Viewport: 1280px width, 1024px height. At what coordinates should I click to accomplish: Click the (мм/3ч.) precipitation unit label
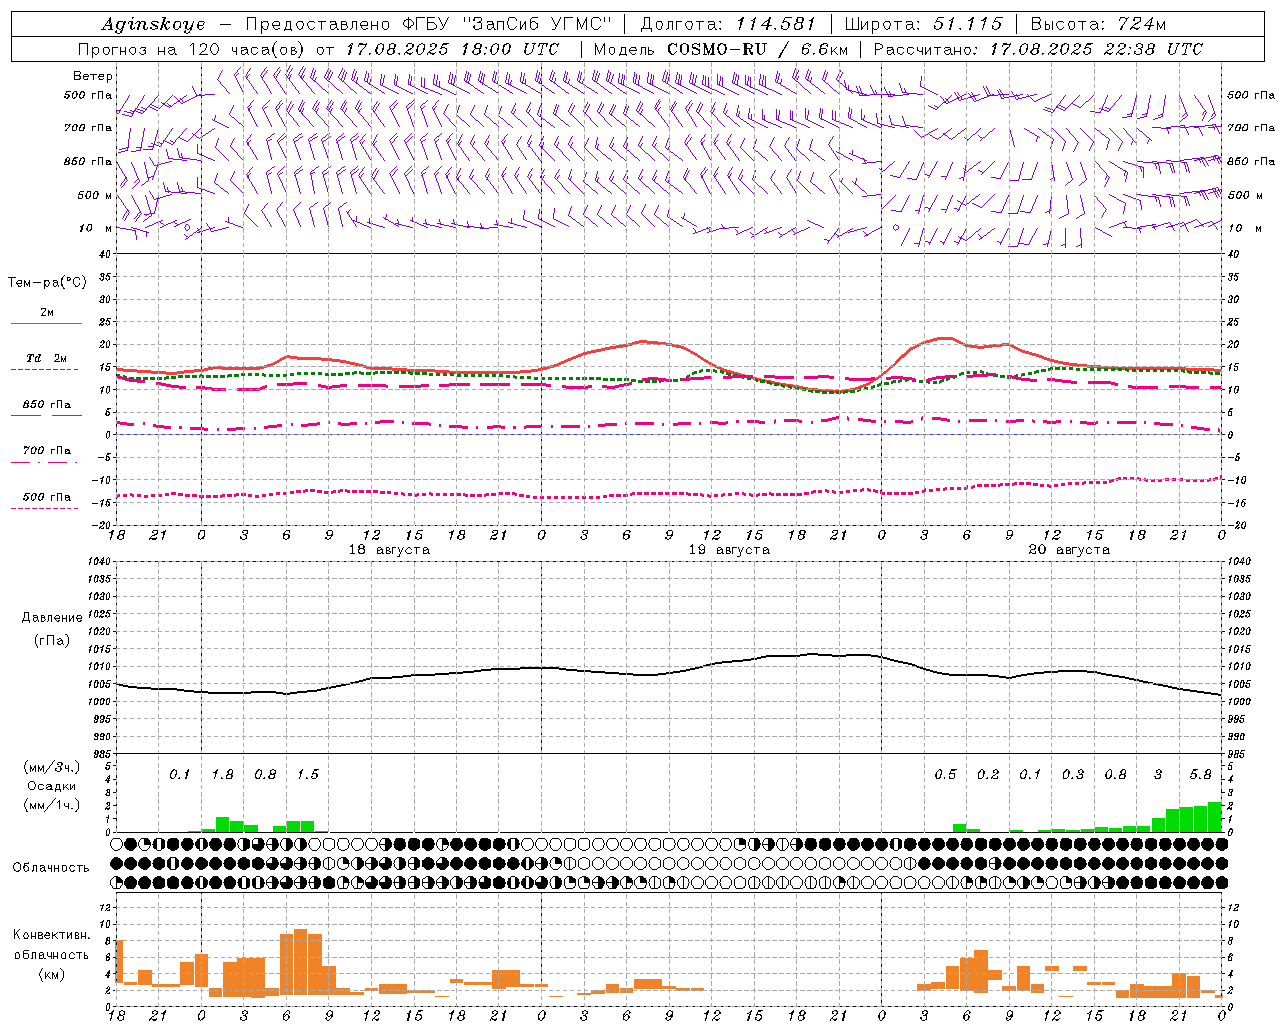(x=51, y=767)
